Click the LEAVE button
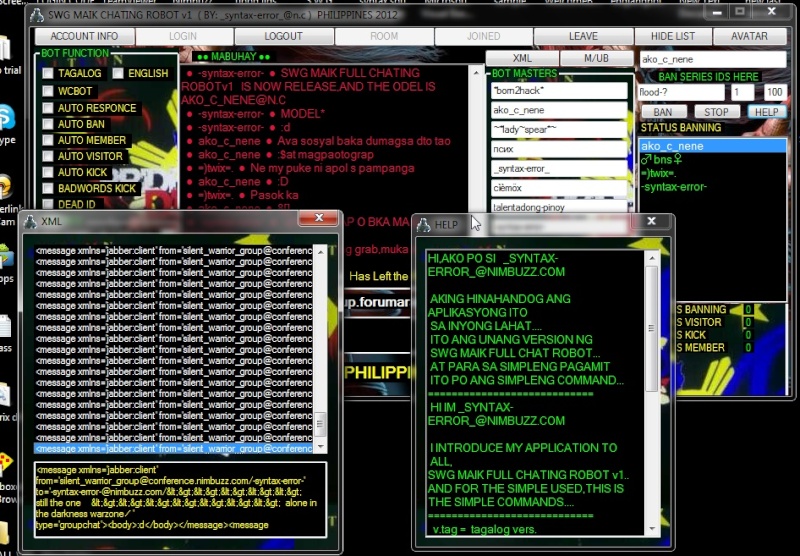The height and width of the screenshot is (556, 800). coord(583,36)
